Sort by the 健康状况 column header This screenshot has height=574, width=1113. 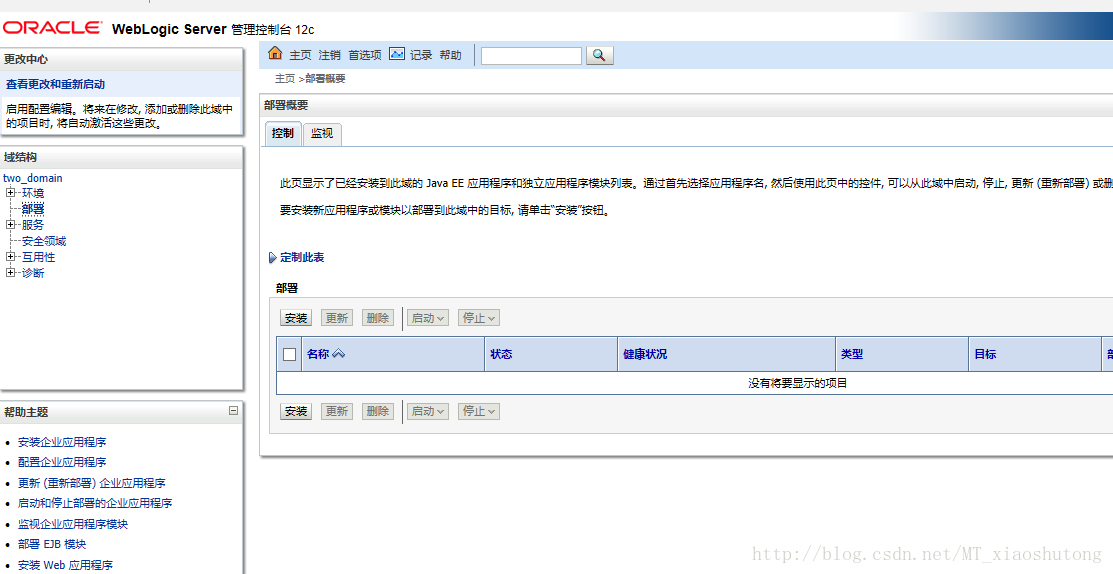(x=645, y=354)
